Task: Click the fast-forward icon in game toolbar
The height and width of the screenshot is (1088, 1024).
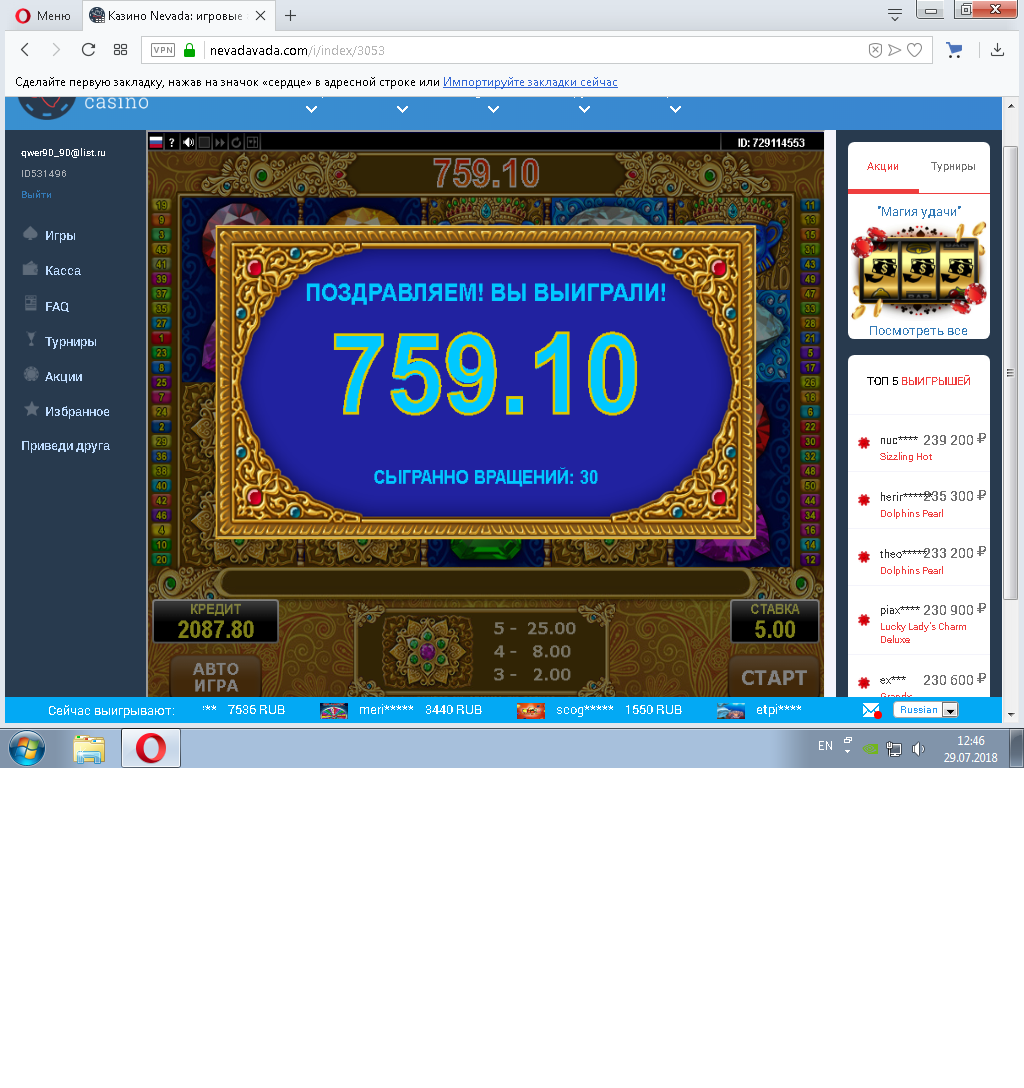Action: click(x=220, y=142)
